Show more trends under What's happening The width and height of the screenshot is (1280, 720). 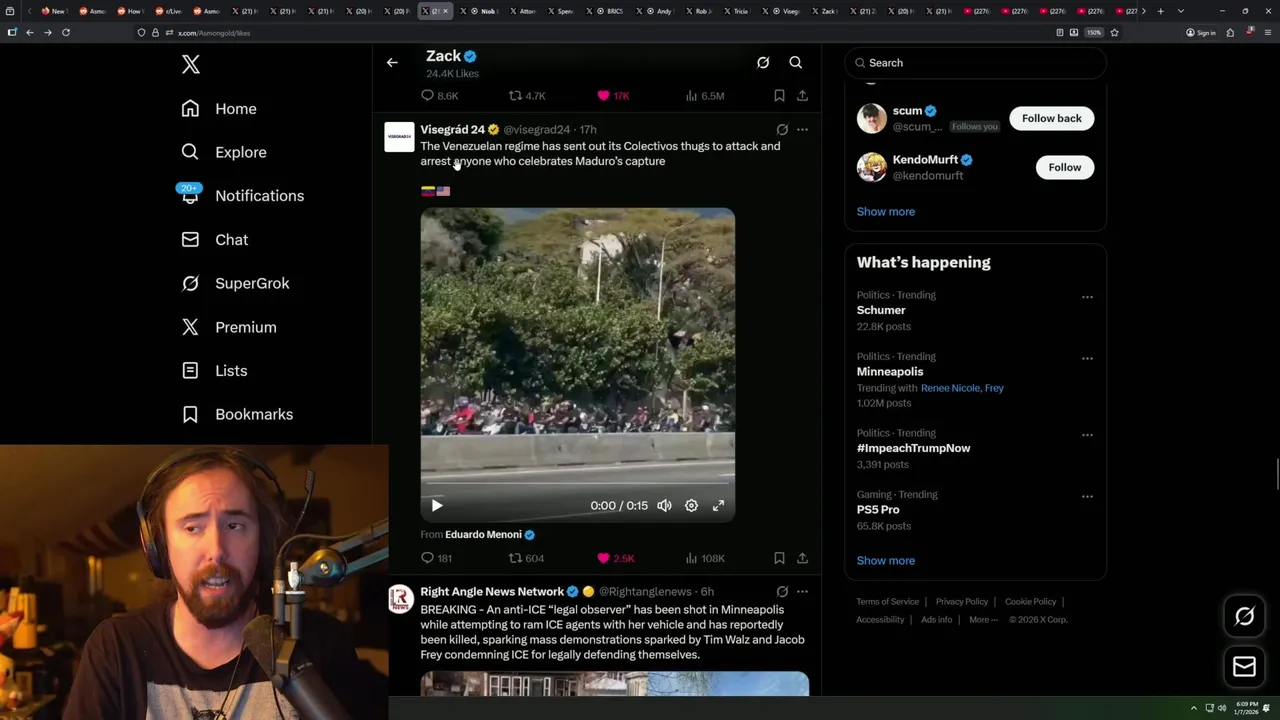click(885, 561)
